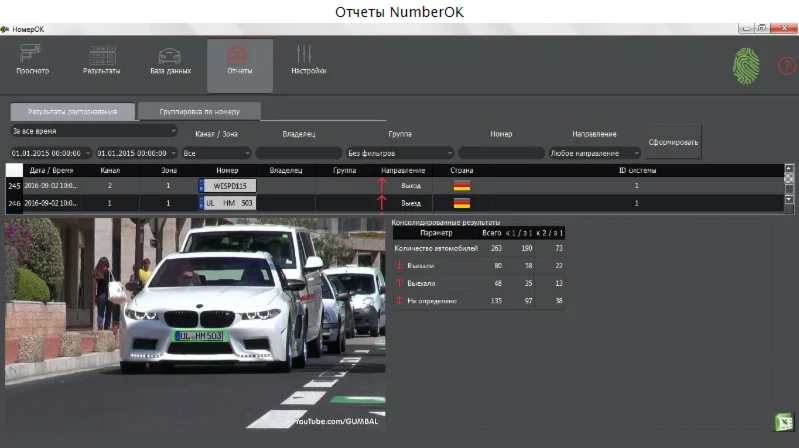Expand the Любое направление dropdown
The width and height of the screenshot is (799, 448).
(x=595, y=153)
